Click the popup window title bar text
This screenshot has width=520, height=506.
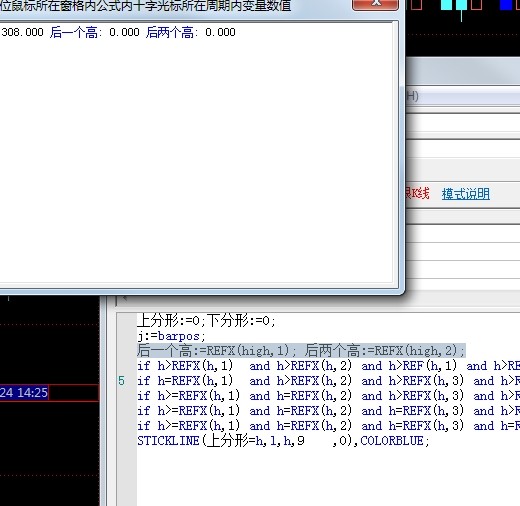(146, 6)
